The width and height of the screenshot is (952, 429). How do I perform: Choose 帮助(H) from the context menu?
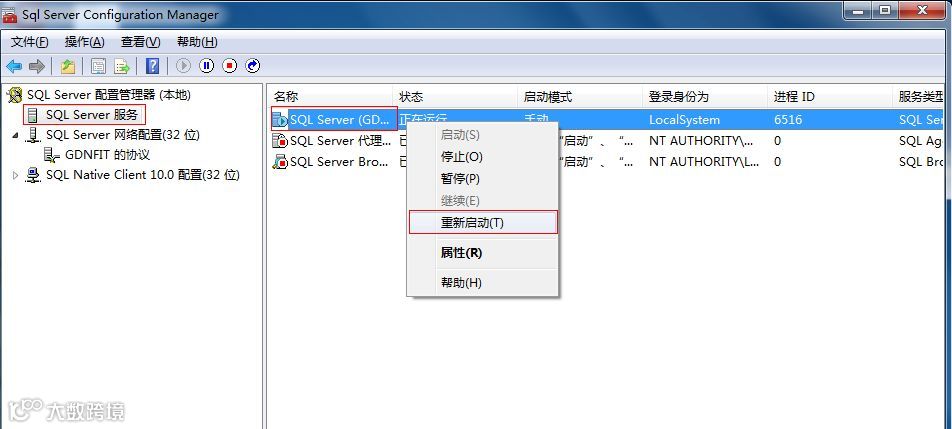(x=483, y=282)
